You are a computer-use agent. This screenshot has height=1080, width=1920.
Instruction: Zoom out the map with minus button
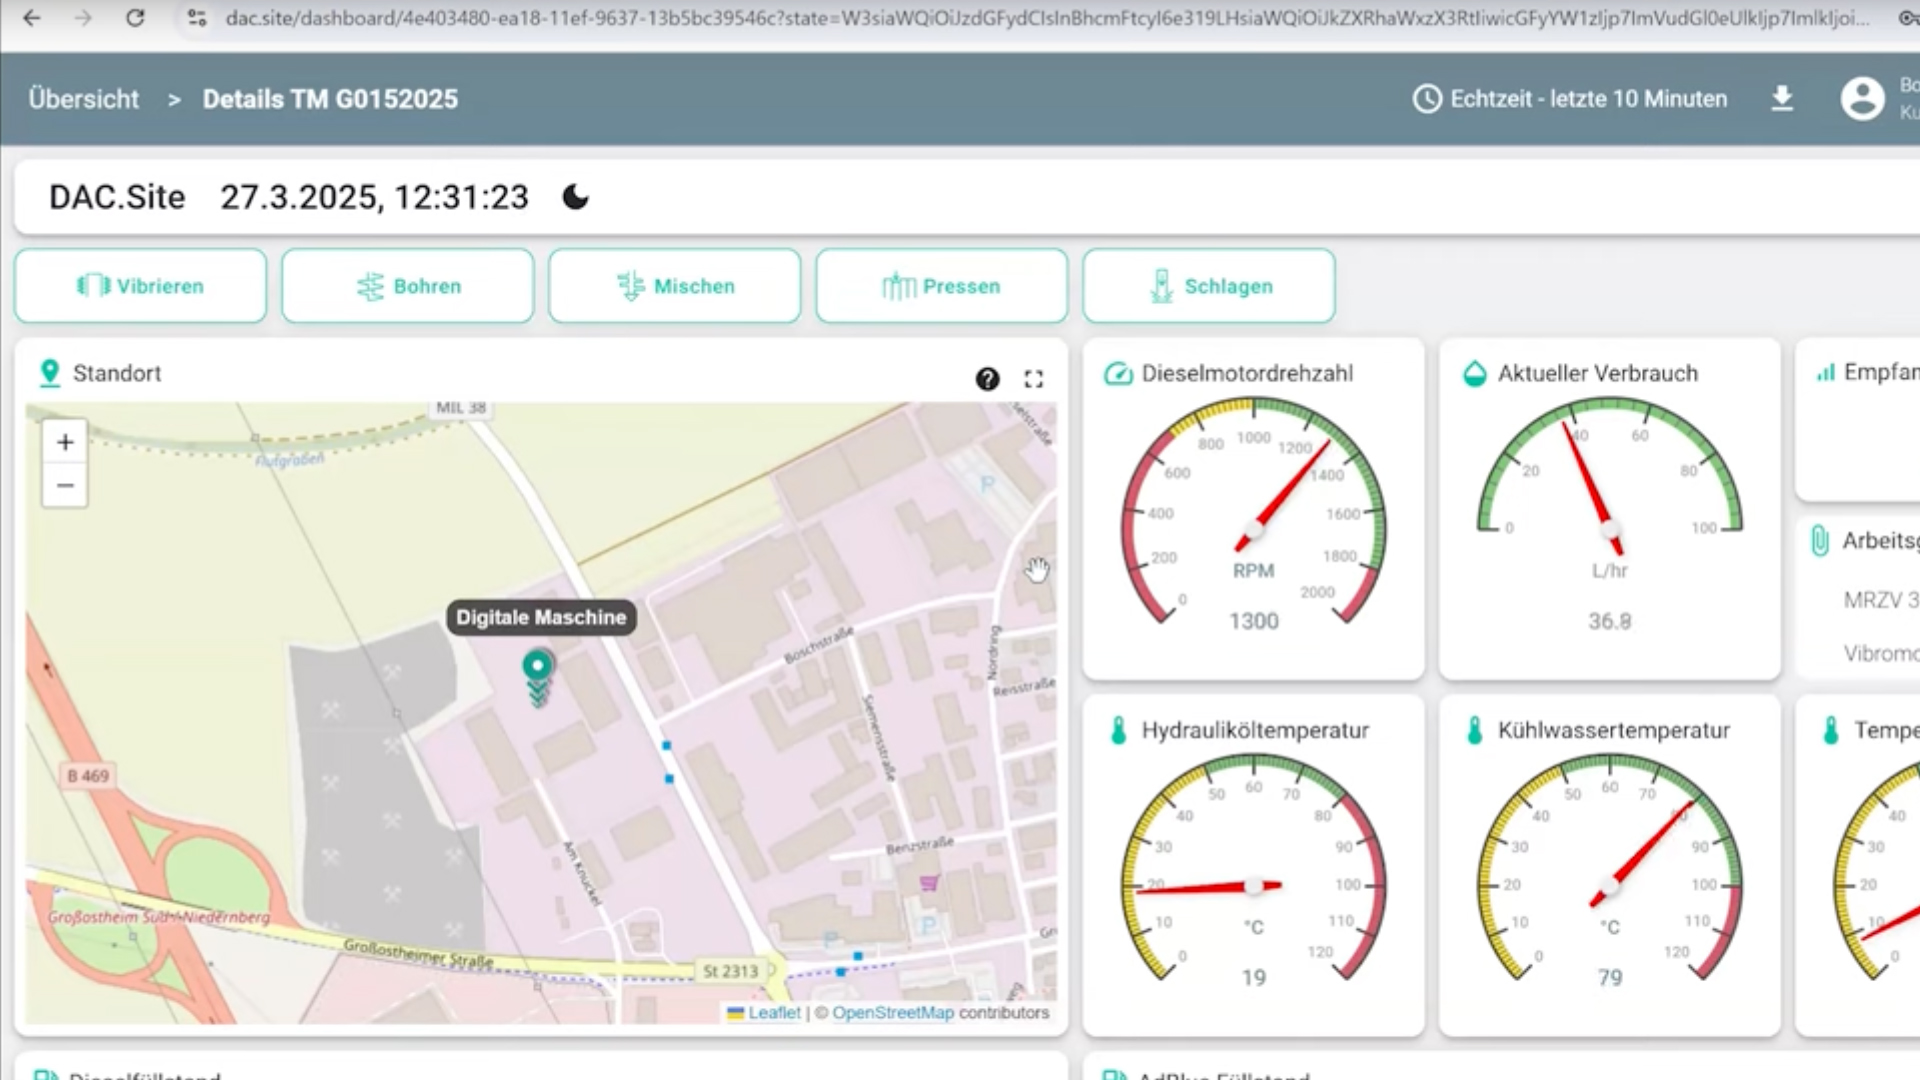(65, 486)
